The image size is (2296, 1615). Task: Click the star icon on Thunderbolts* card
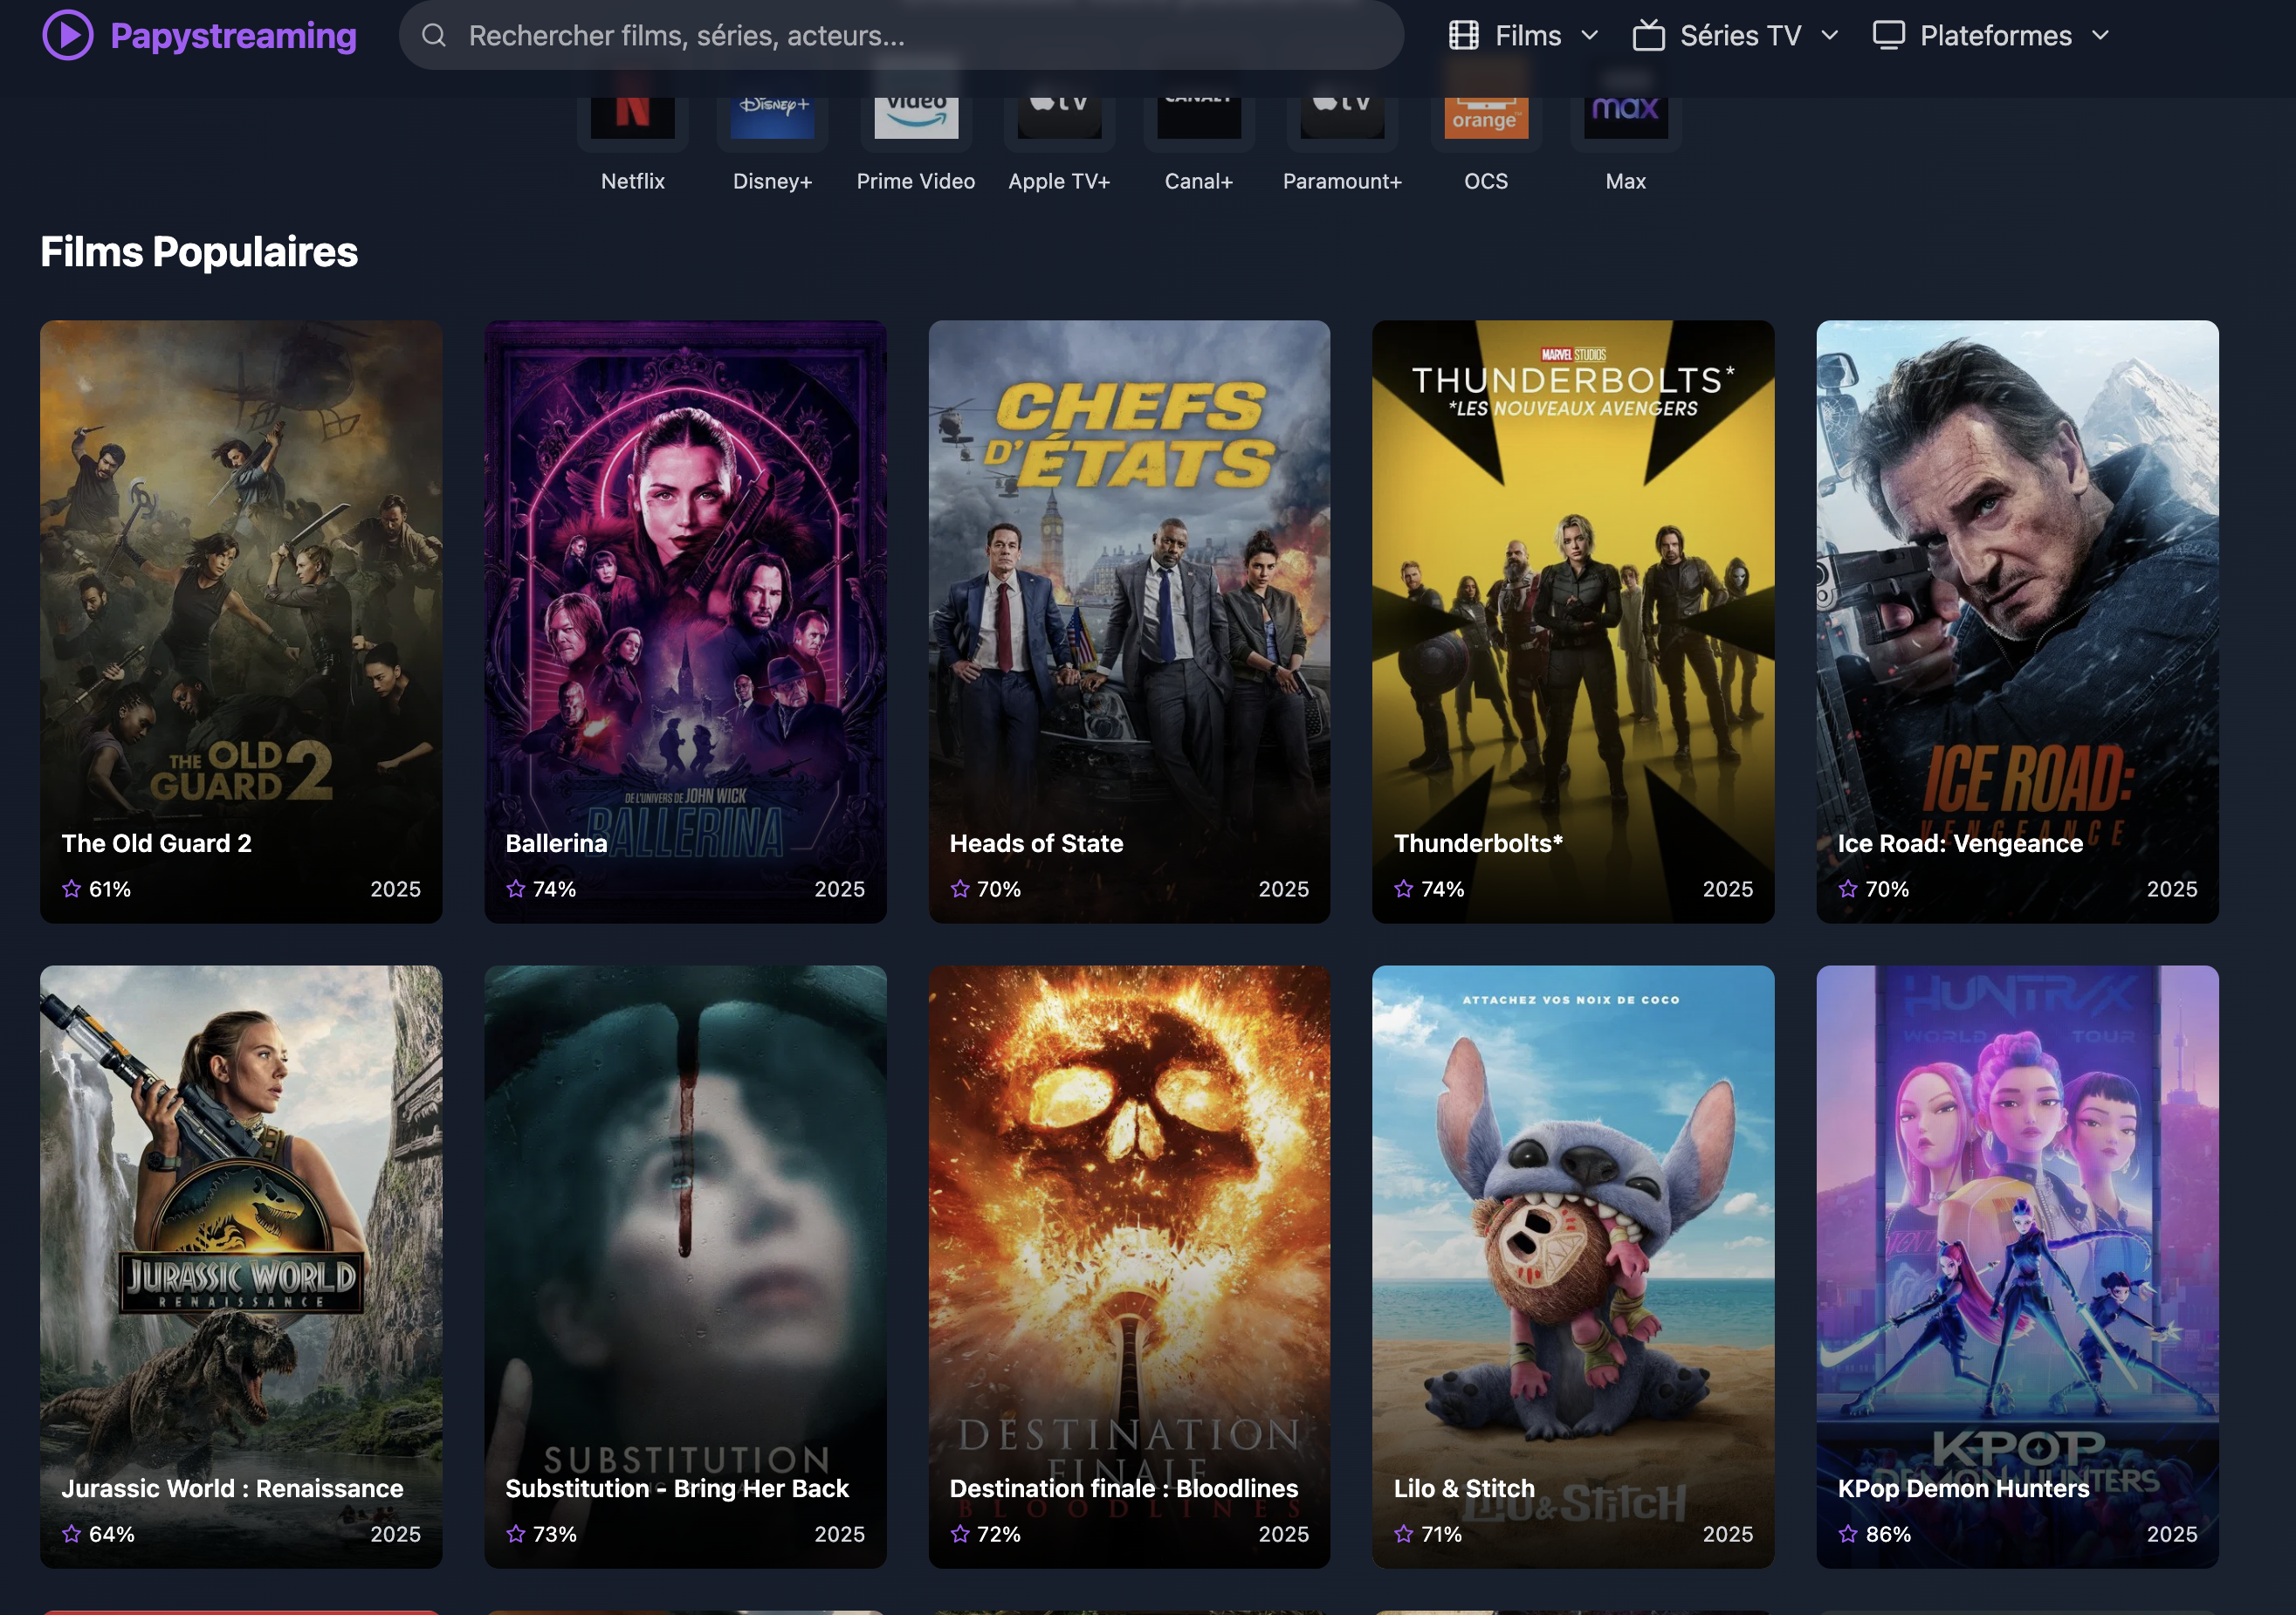click(1404, 888)
